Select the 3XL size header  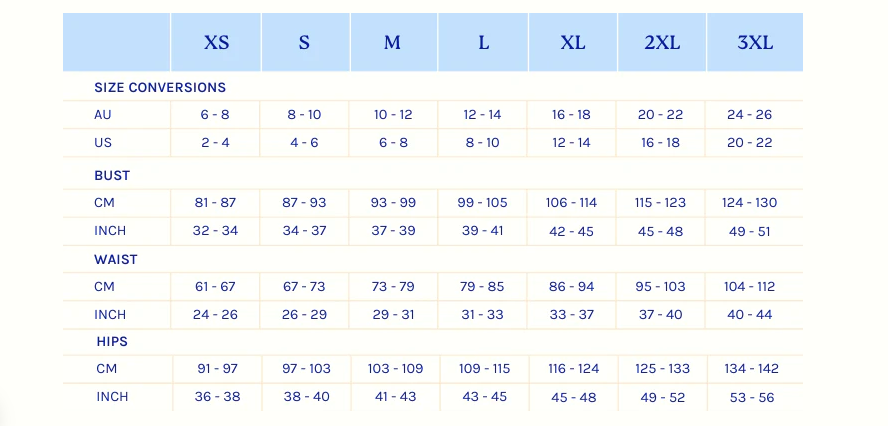pyautogui.click(x=755, y=42)
